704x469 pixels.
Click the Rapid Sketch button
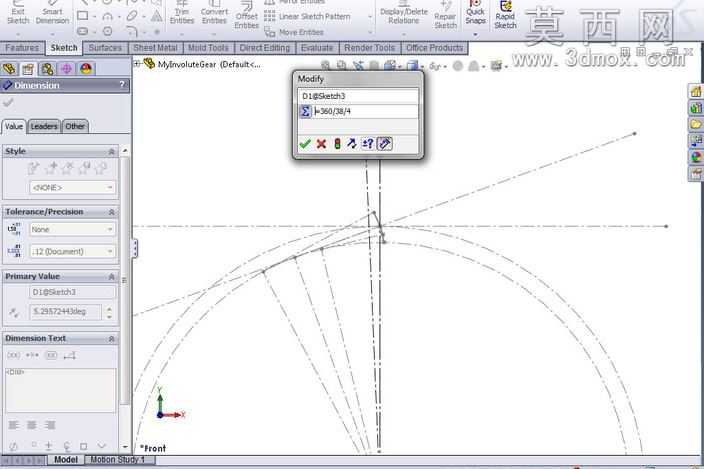506,15
